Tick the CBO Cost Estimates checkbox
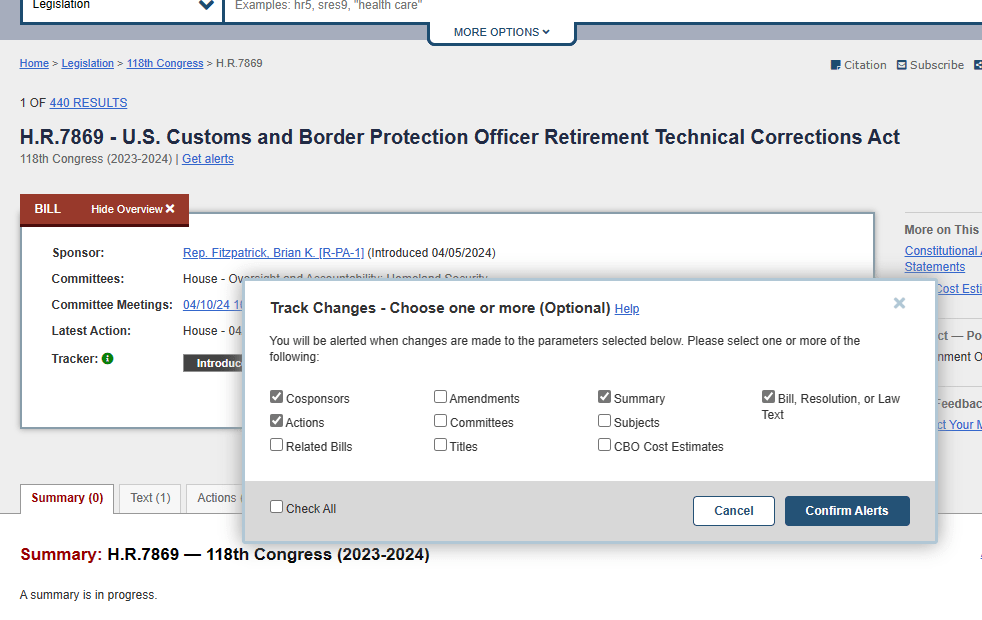Viewport: 982px width, 620px height. (x=605, y=445)
